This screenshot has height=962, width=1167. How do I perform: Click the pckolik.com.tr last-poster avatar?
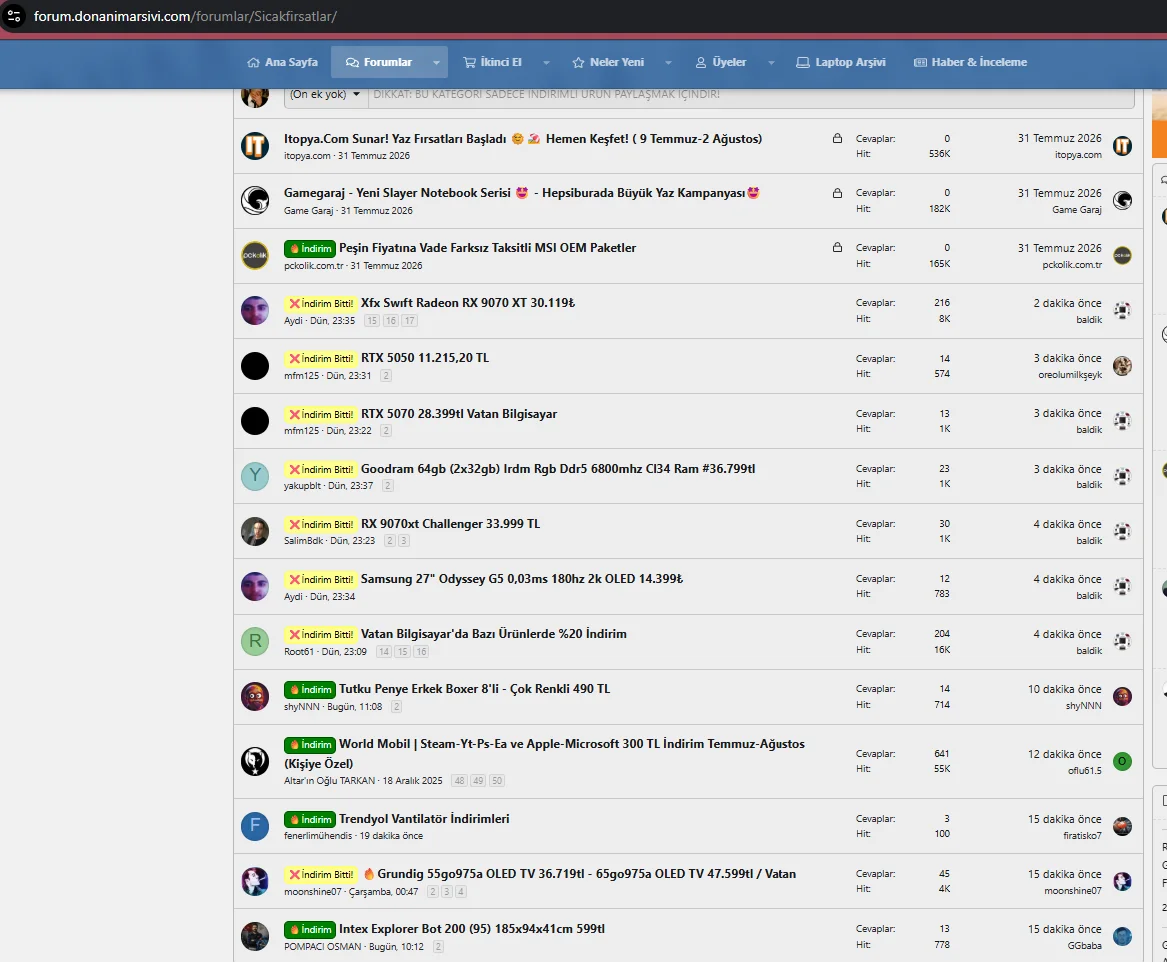click(x=1122, y=256)
